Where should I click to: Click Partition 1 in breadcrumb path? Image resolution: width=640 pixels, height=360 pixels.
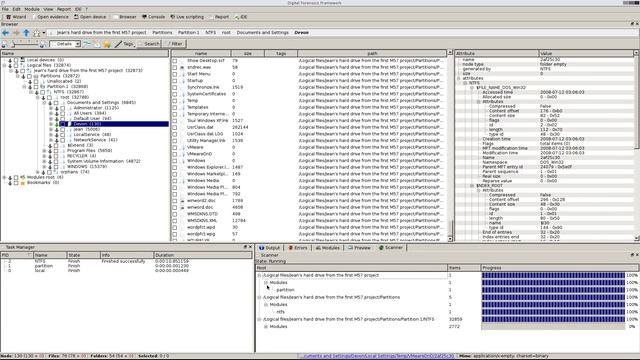(x=189, y=33)
